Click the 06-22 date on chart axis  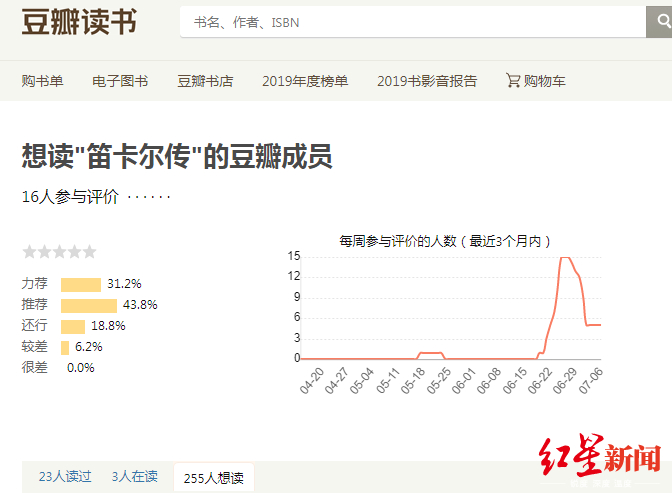coord(540,380)
